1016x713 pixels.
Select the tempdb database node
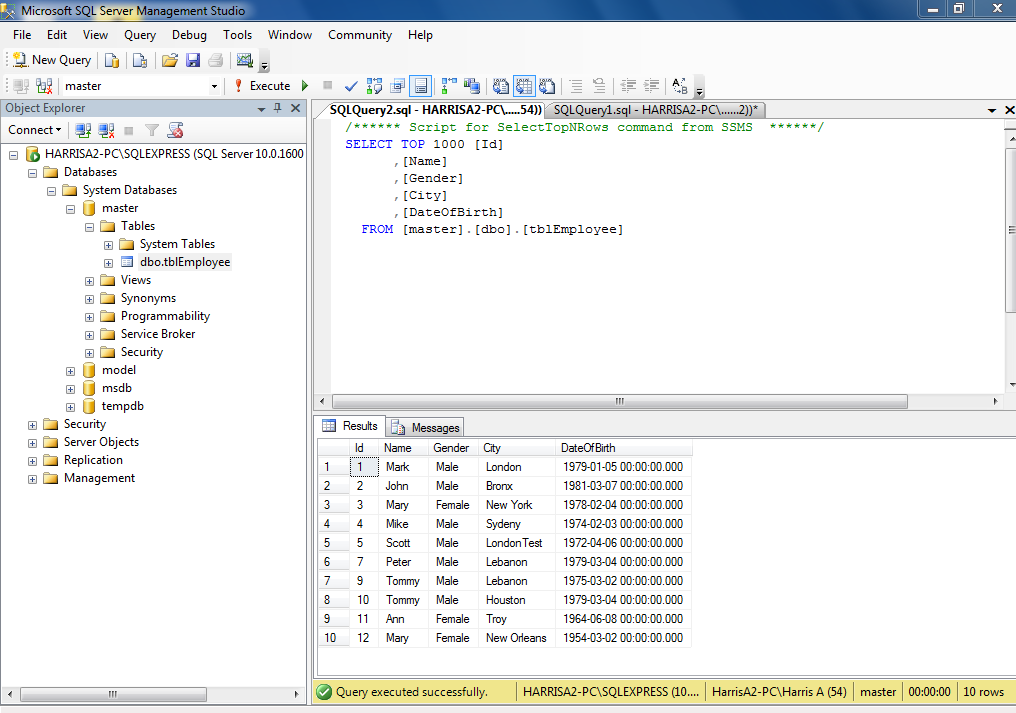122,406
